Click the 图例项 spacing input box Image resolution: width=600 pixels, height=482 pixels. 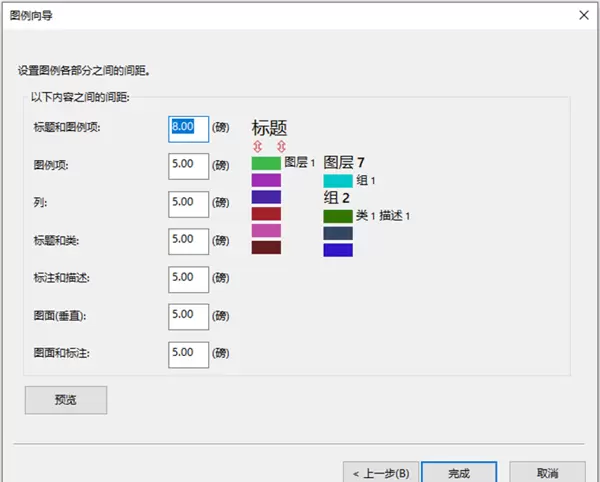click(188, 165)
